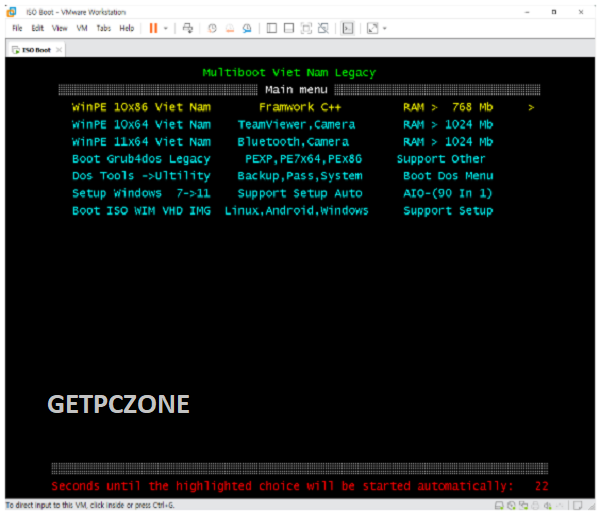Toggle Unity mode icon
This screenshot has height=513, width=600.
pos(323,29)
